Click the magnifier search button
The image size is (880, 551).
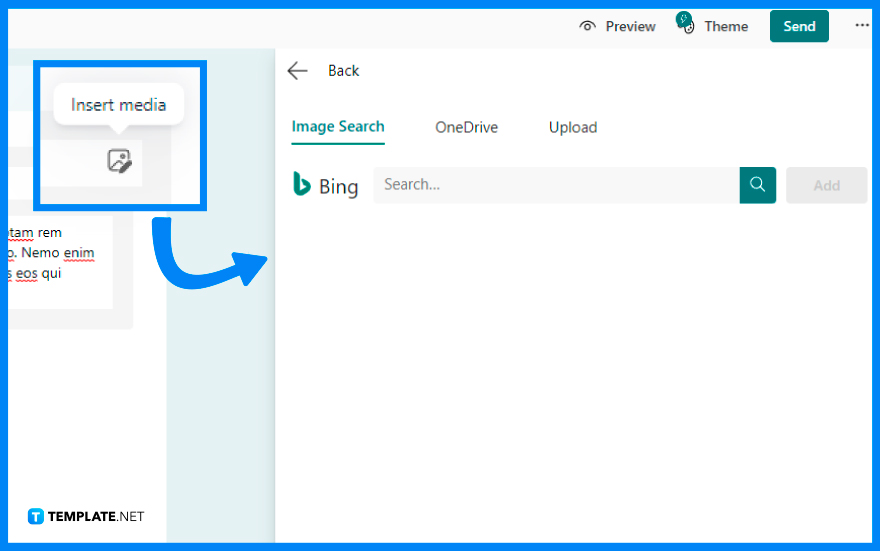point(758,185)
